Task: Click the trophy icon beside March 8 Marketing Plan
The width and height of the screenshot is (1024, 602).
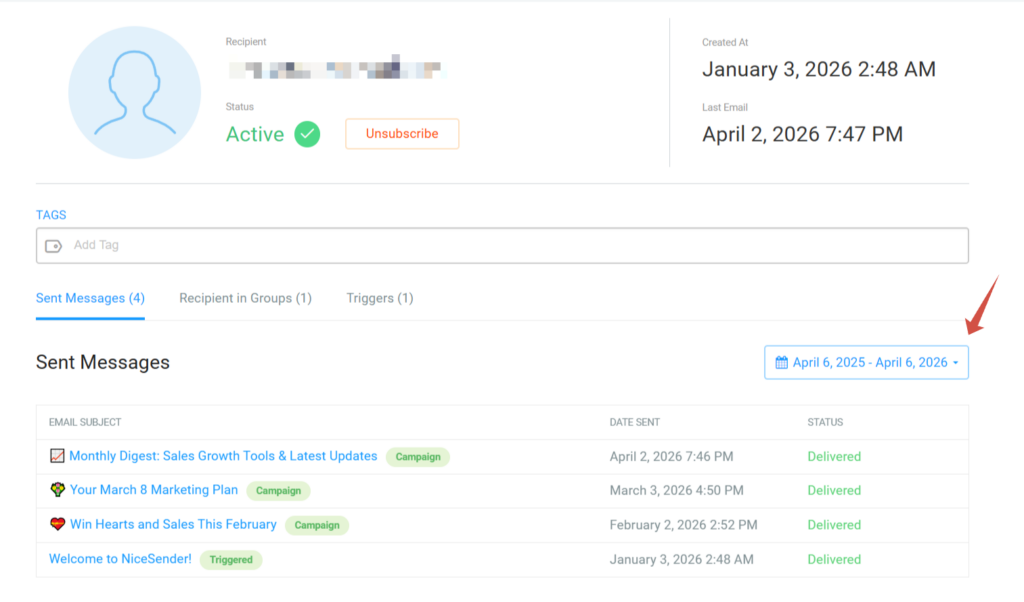Action: click(x=57, y=490)
